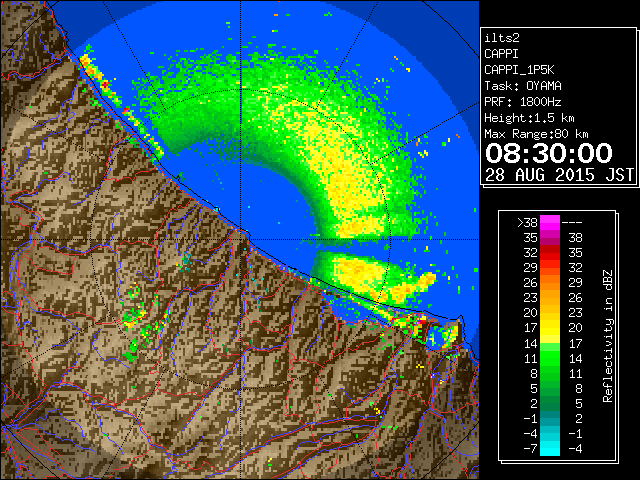Click the Max Range:80 km text
This screenshot has height=480, width=640.
536,134
